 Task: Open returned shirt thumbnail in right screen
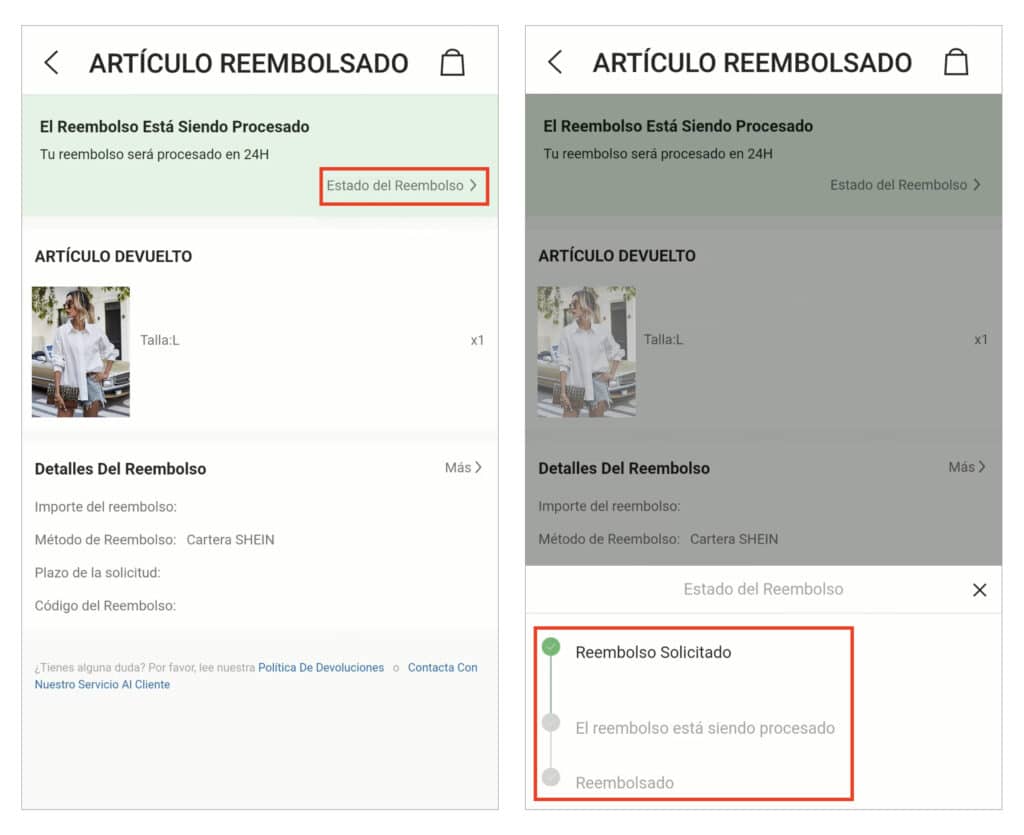(x=586, y=351)
